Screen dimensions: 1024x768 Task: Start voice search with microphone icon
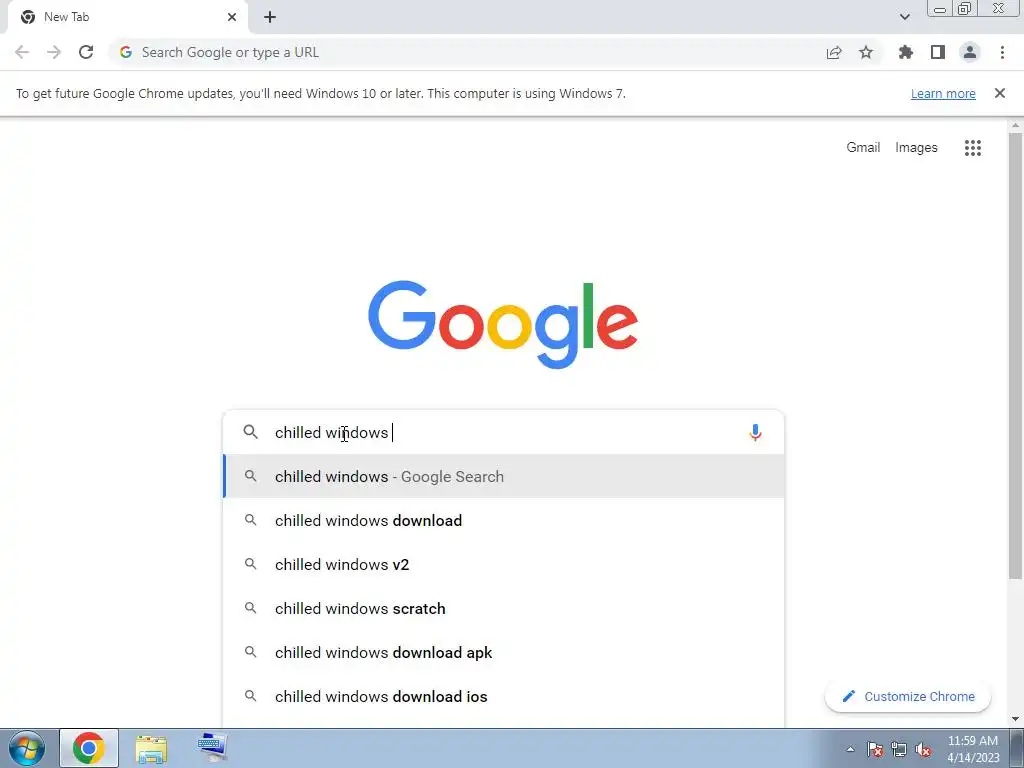pyautogui.click(x=755, y=432)
